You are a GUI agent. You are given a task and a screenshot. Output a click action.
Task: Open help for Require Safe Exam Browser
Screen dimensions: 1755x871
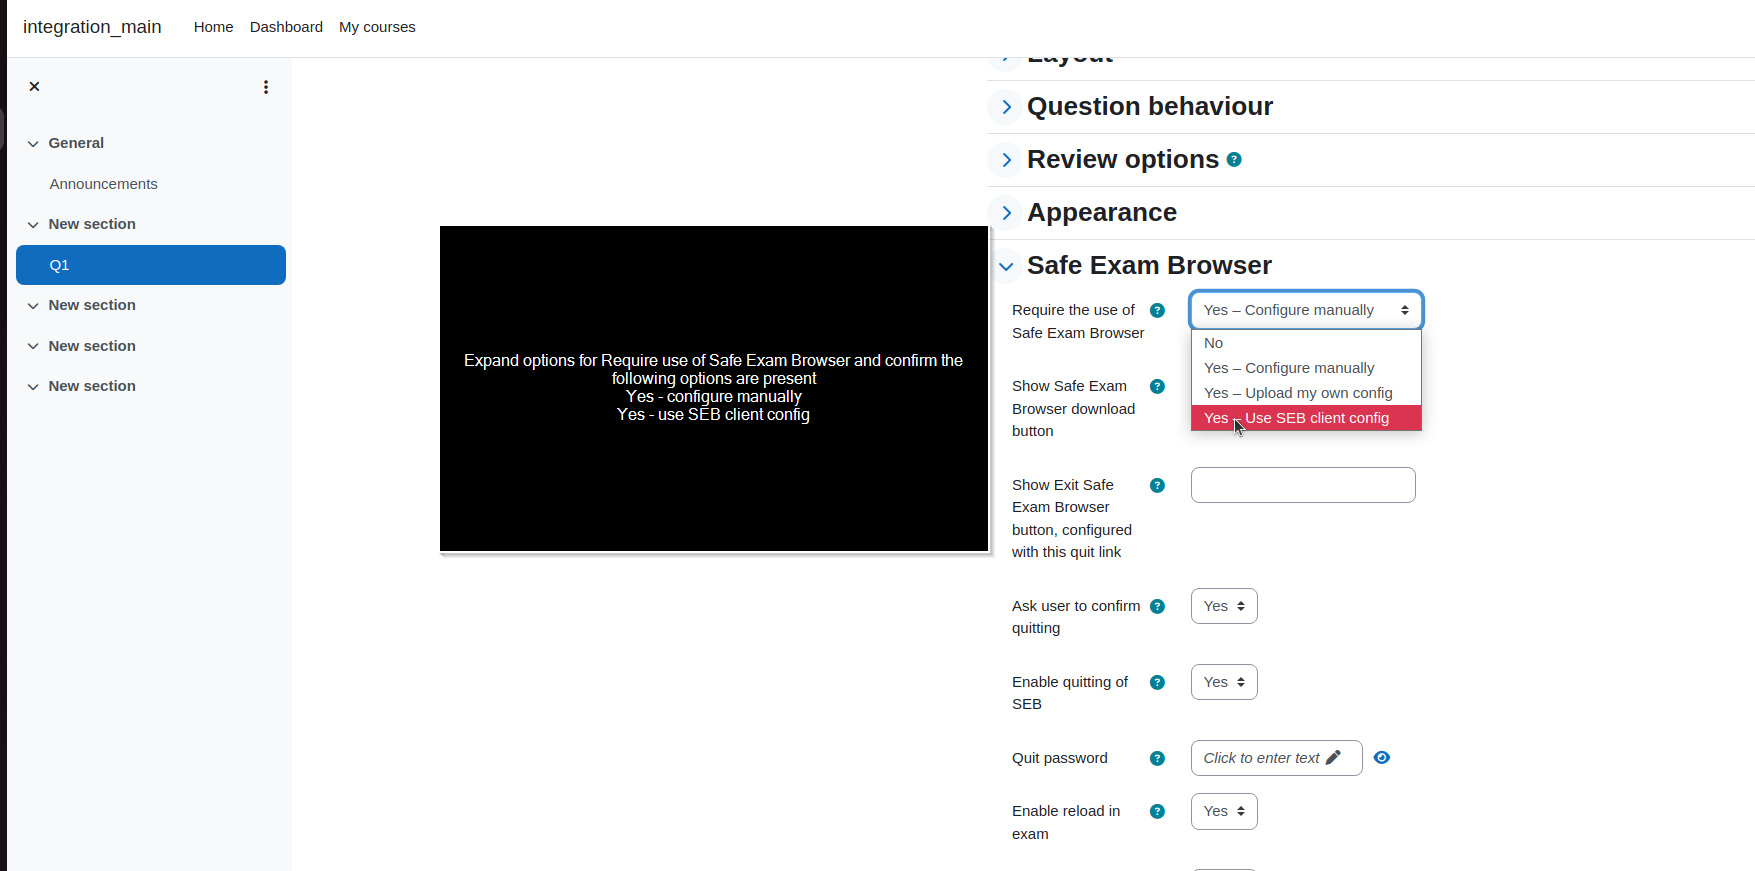[1157, 310]
